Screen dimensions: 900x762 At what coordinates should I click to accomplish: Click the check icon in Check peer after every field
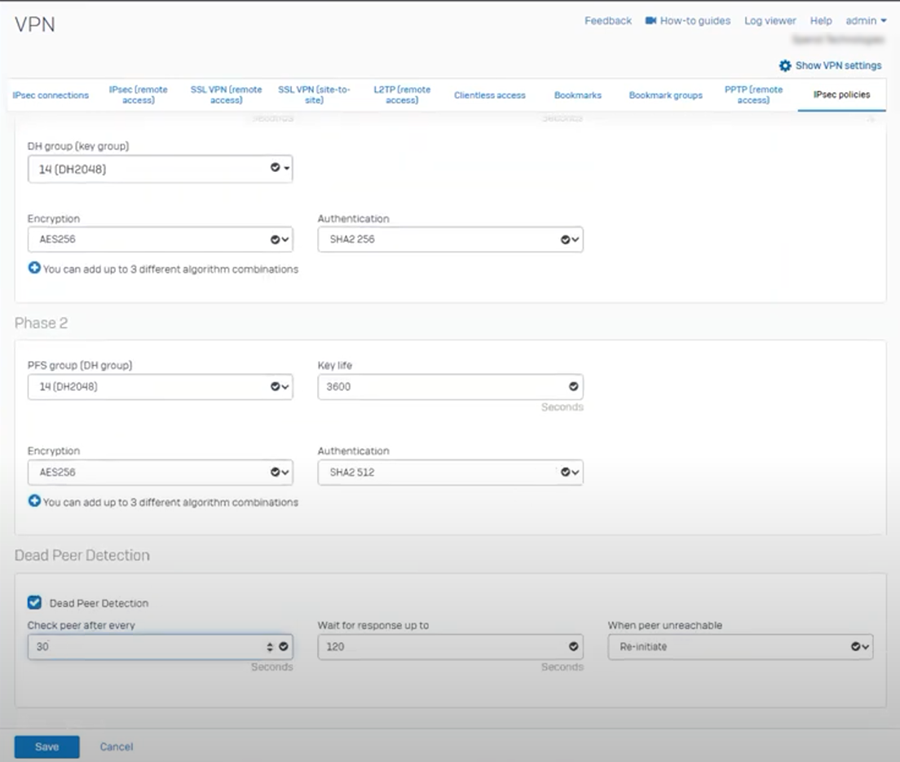pos(284,647)
